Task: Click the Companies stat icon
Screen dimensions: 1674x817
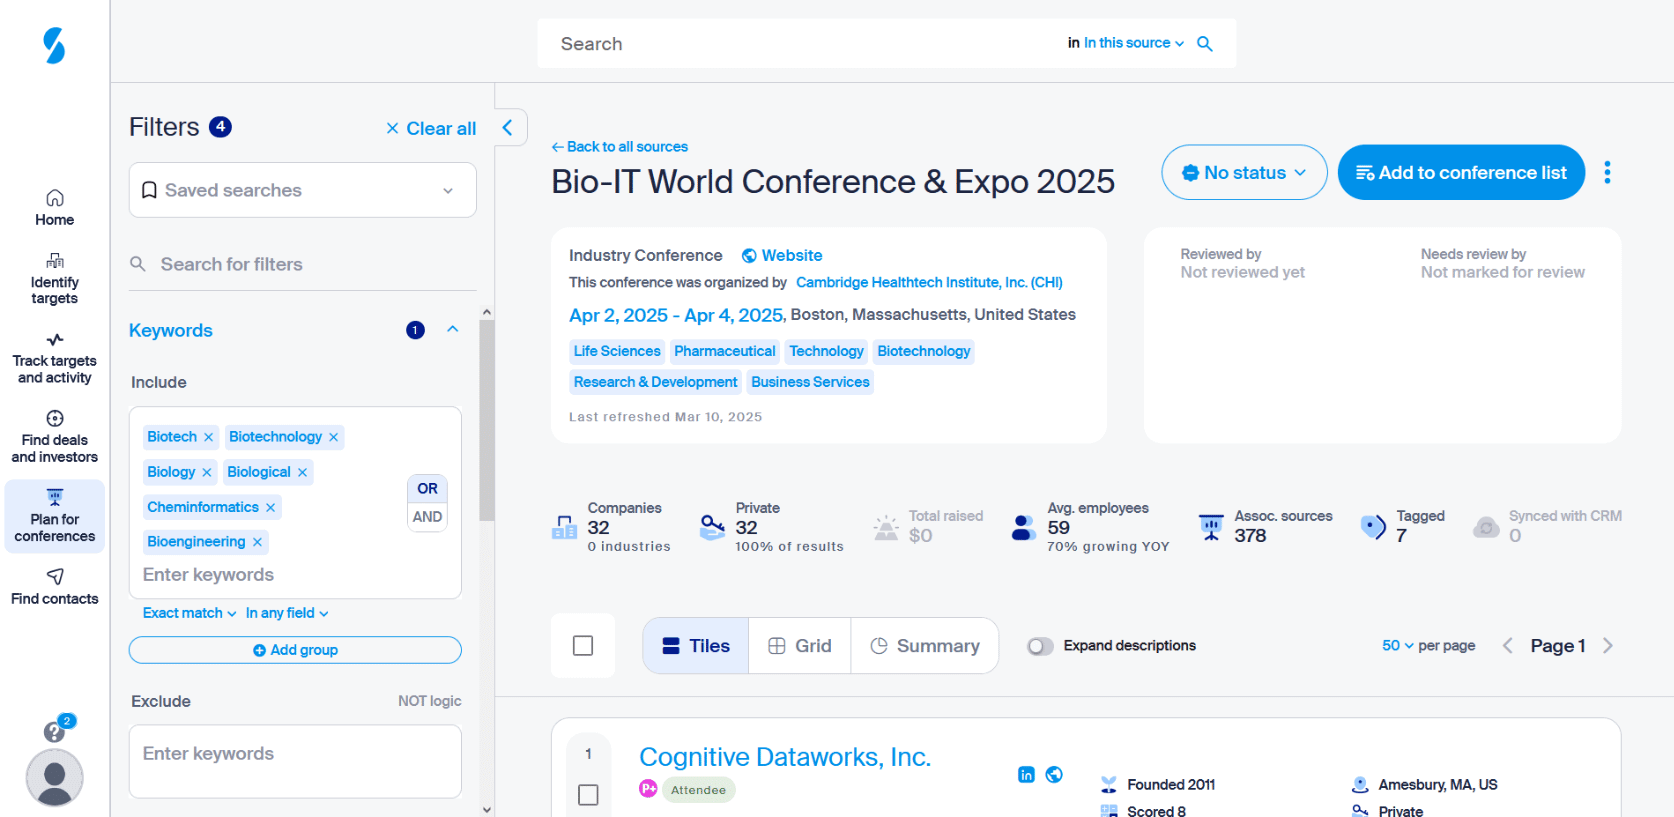Action: click(564, 527)
